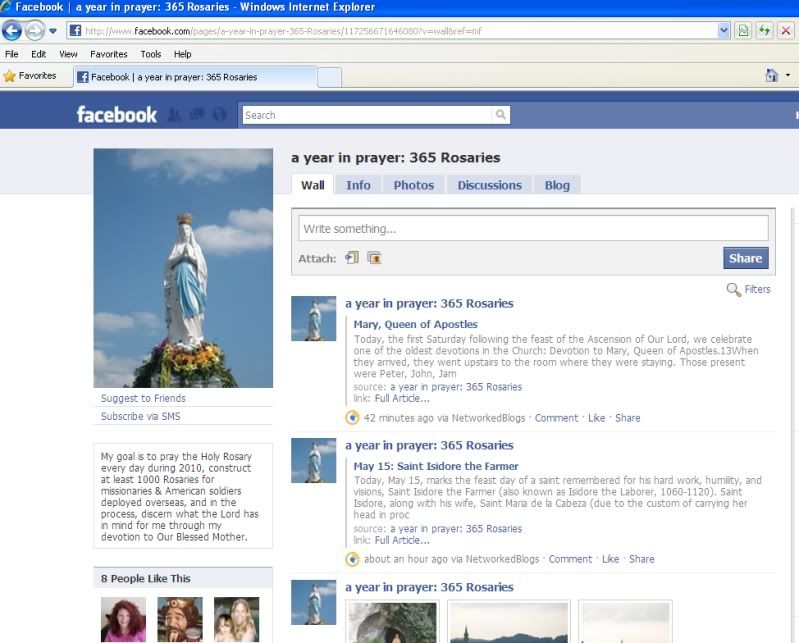
Task: Click the attach link icon
Action: point(352,258)
